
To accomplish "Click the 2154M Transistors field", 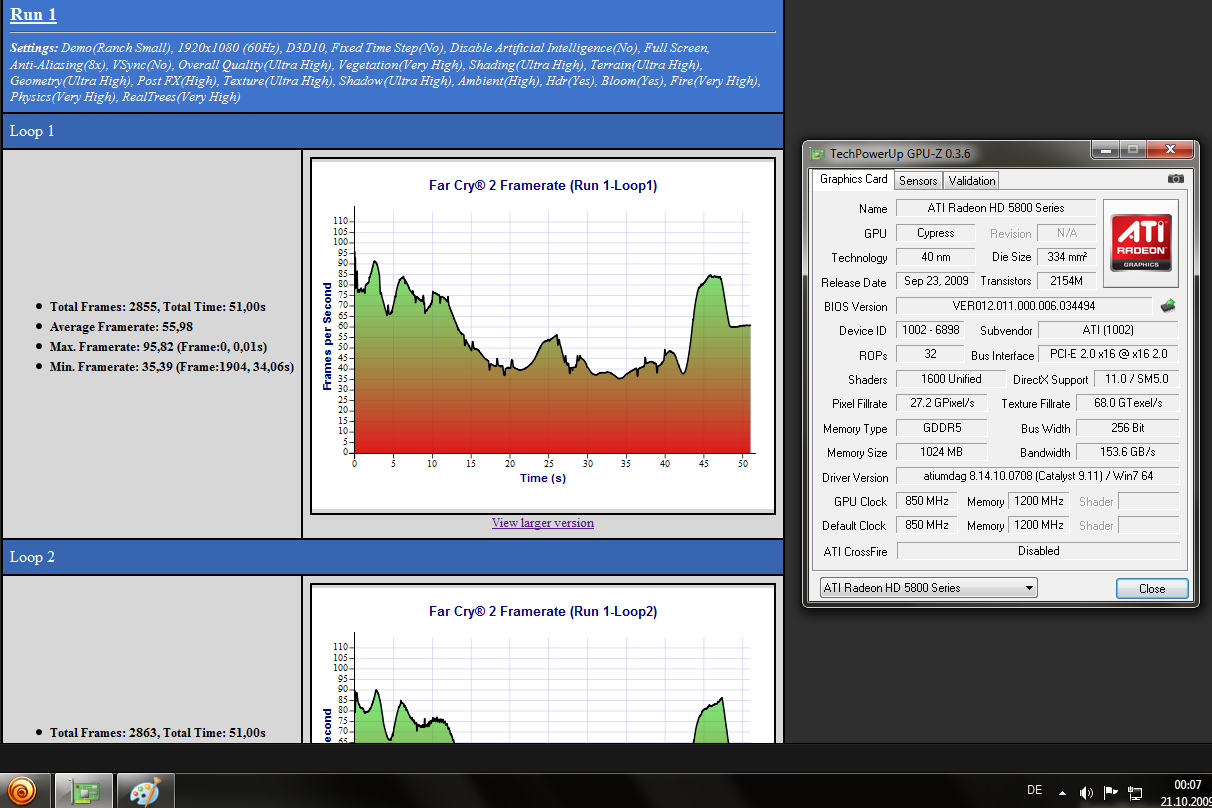I will 1067,281.
